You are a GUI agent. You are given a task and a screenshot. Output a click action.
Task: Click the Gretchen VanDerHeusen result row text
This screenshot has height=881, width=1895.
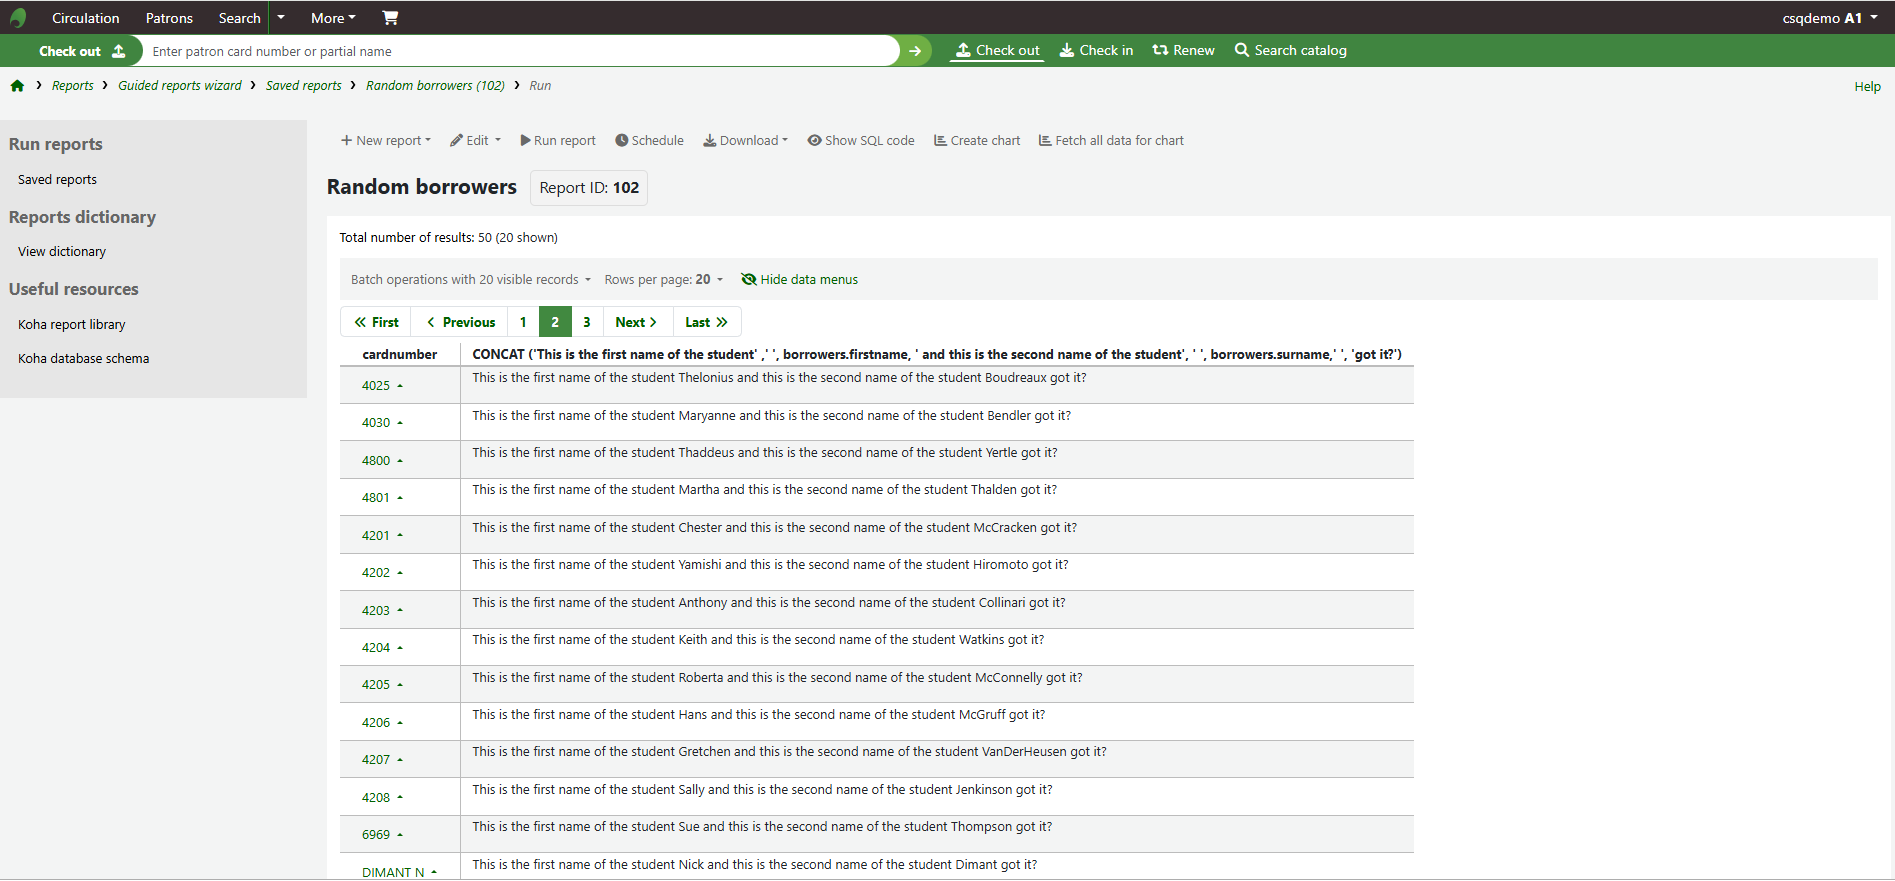(789, 752)
